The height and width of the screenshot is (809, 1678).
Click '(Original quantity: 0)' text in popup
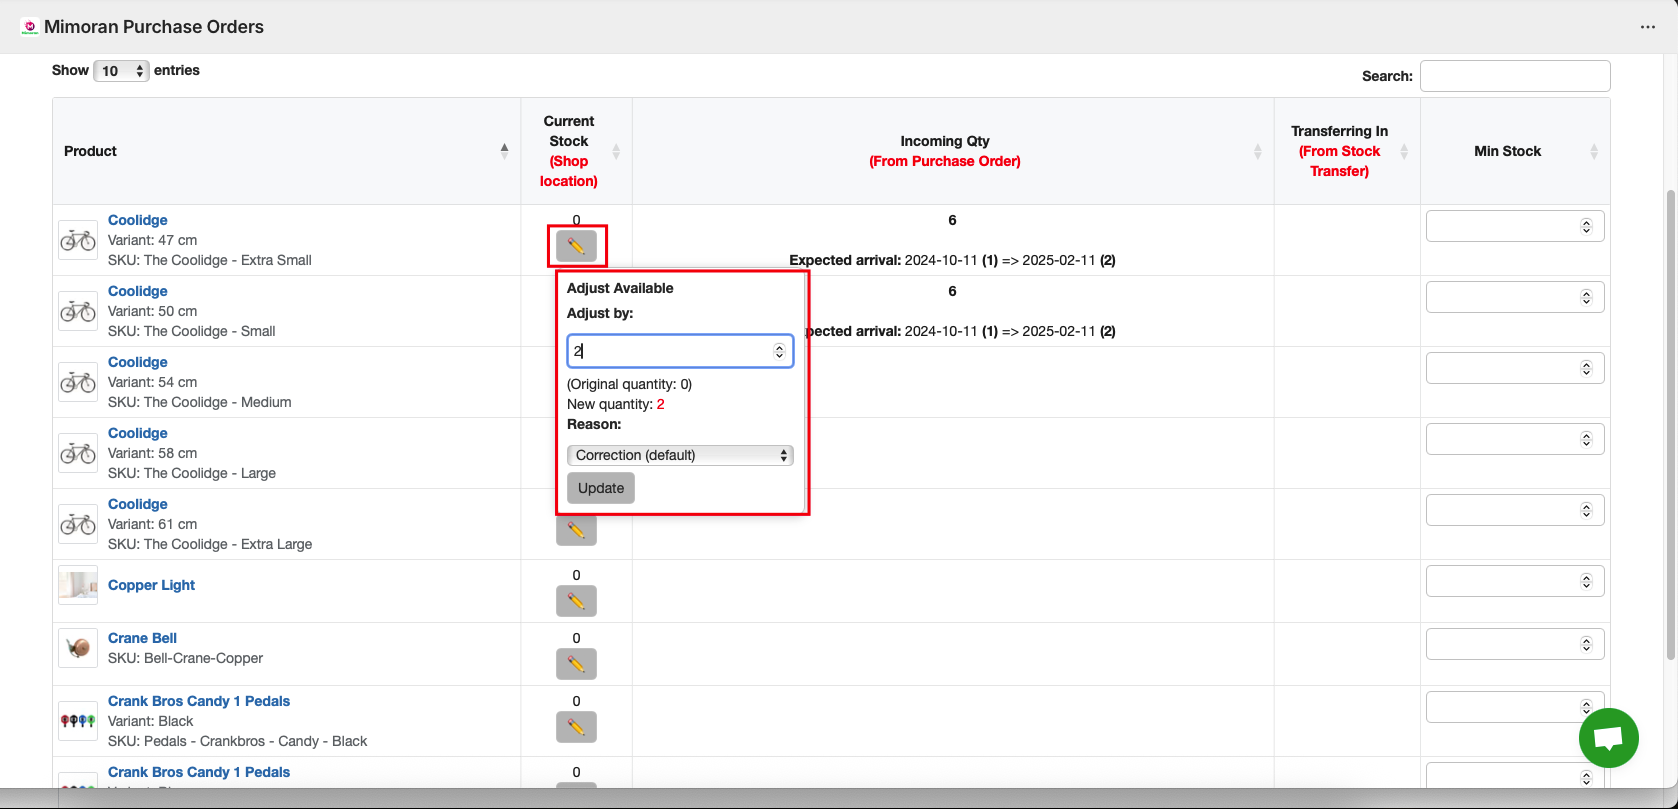pos(629,384)
